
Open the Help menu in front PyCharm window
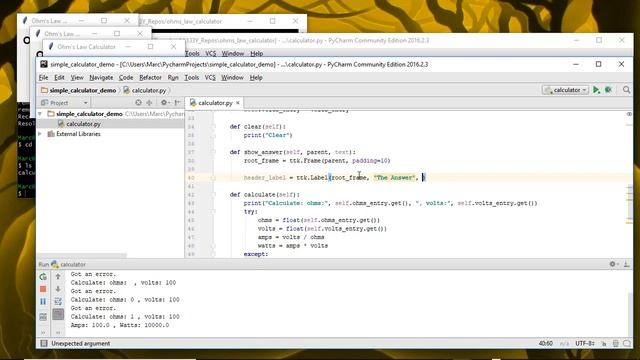(x=256, y=78)
